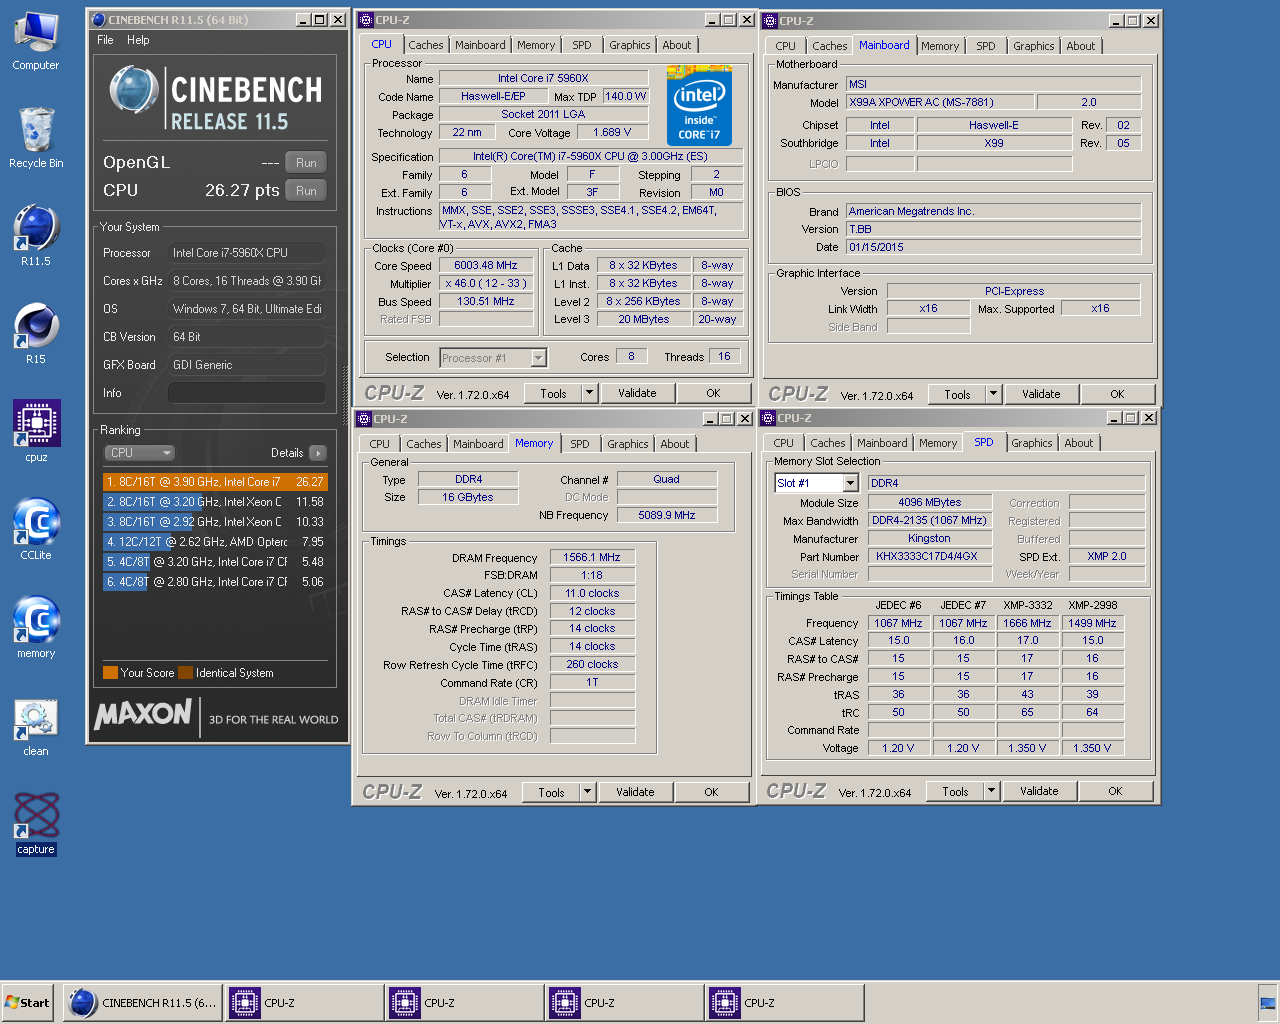This screenshot has height=1024, width=1280.
Task: Switch to CINEBENCH R11.5 taskbar item
Action: click(143, 1002)
